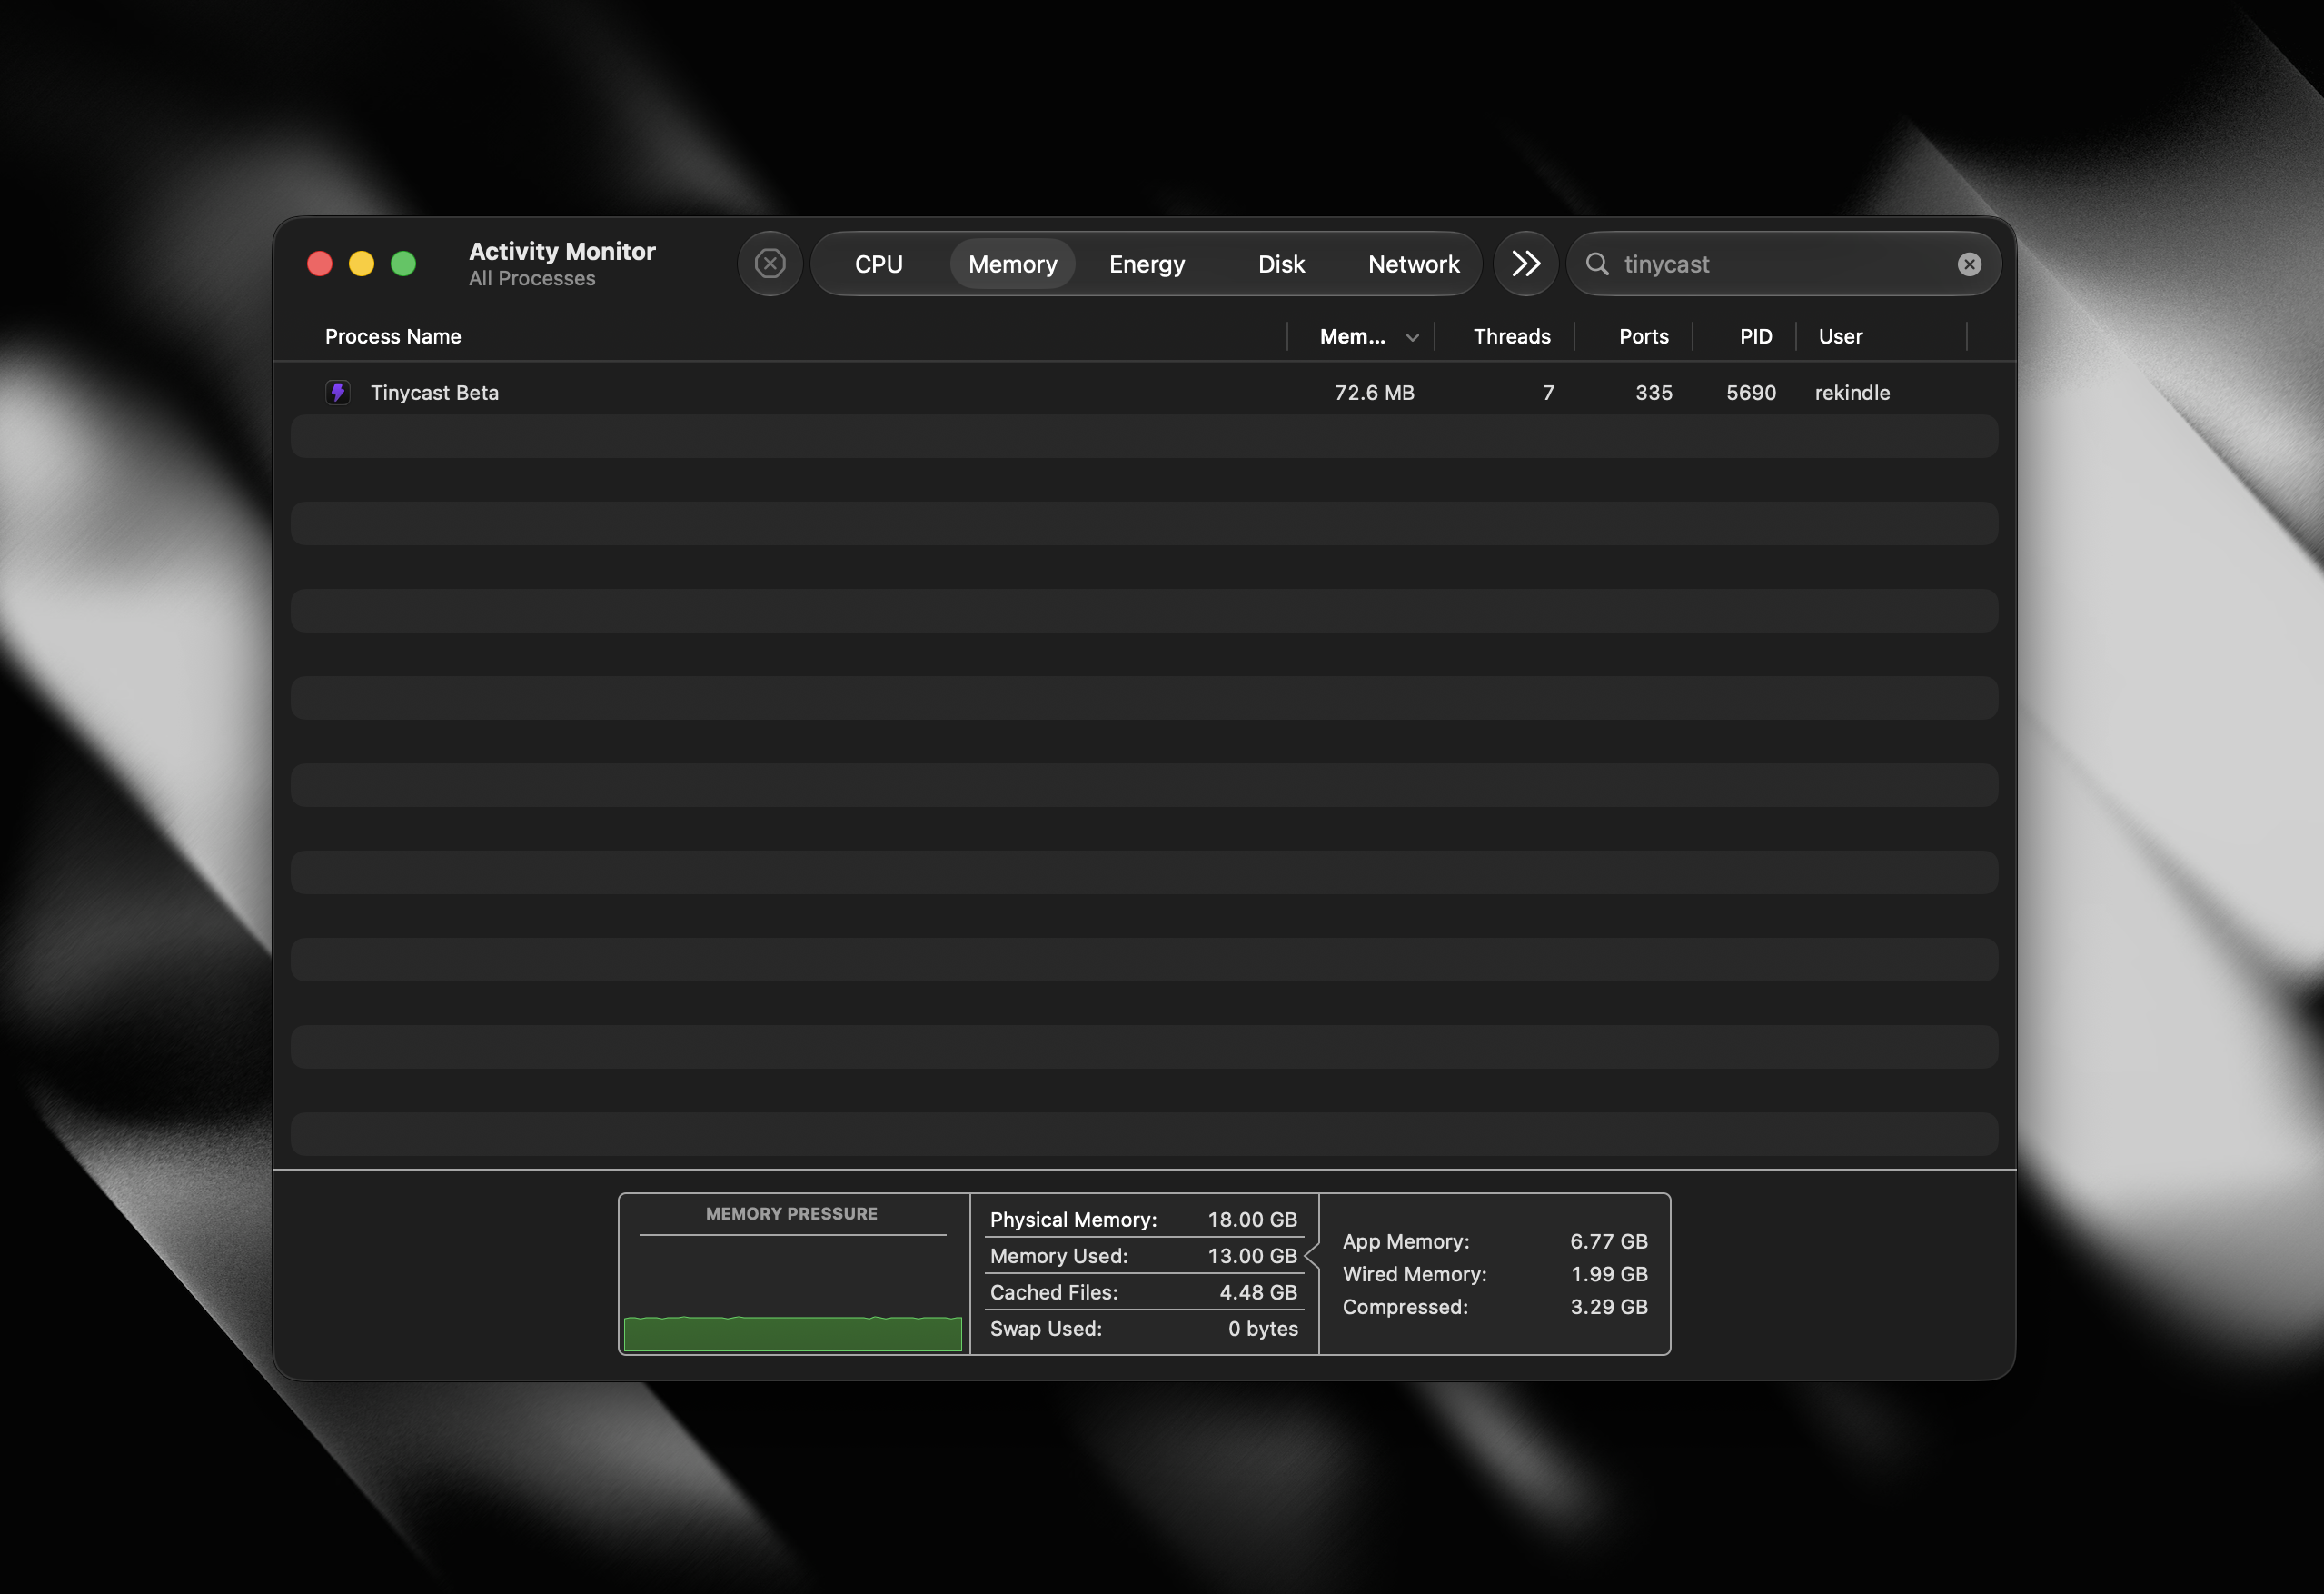This screenshot has height=1594, width=2324.
Task: Open the toolbar overflow chevrons menu
Action: 1526,264
